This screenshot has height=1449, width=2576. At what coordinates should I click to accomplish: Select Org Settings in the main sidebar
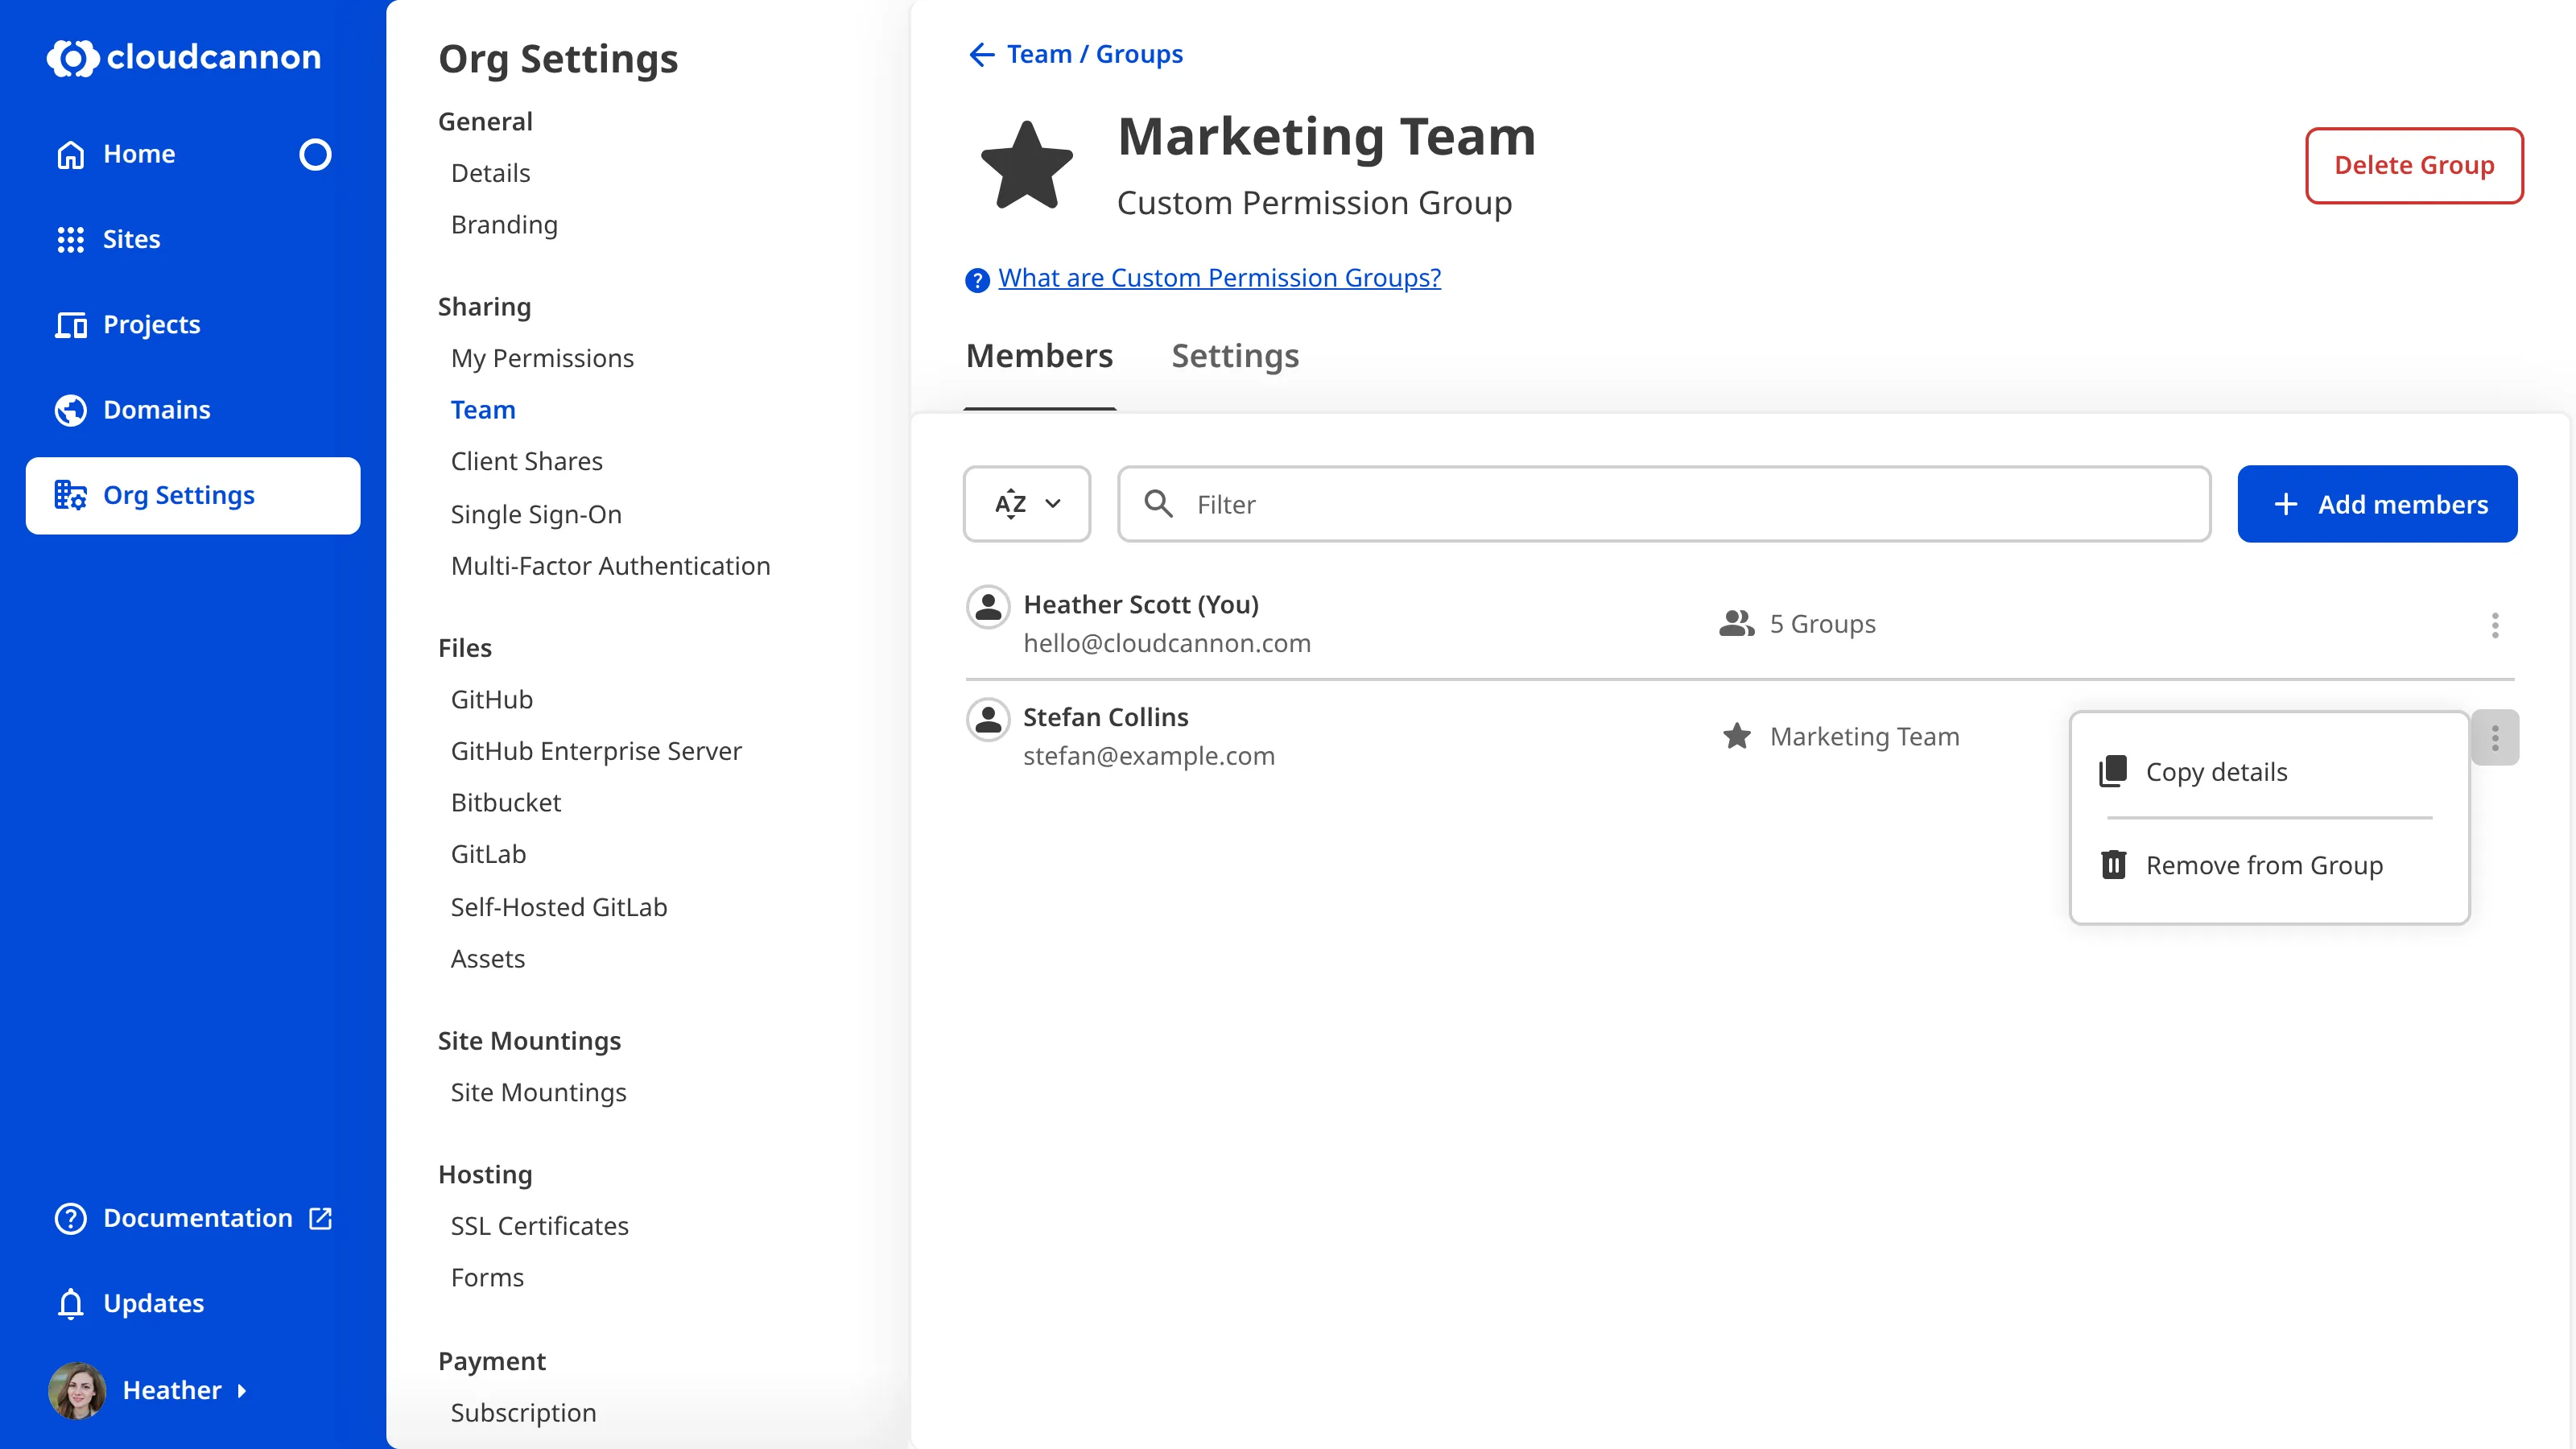coord(193,495)
